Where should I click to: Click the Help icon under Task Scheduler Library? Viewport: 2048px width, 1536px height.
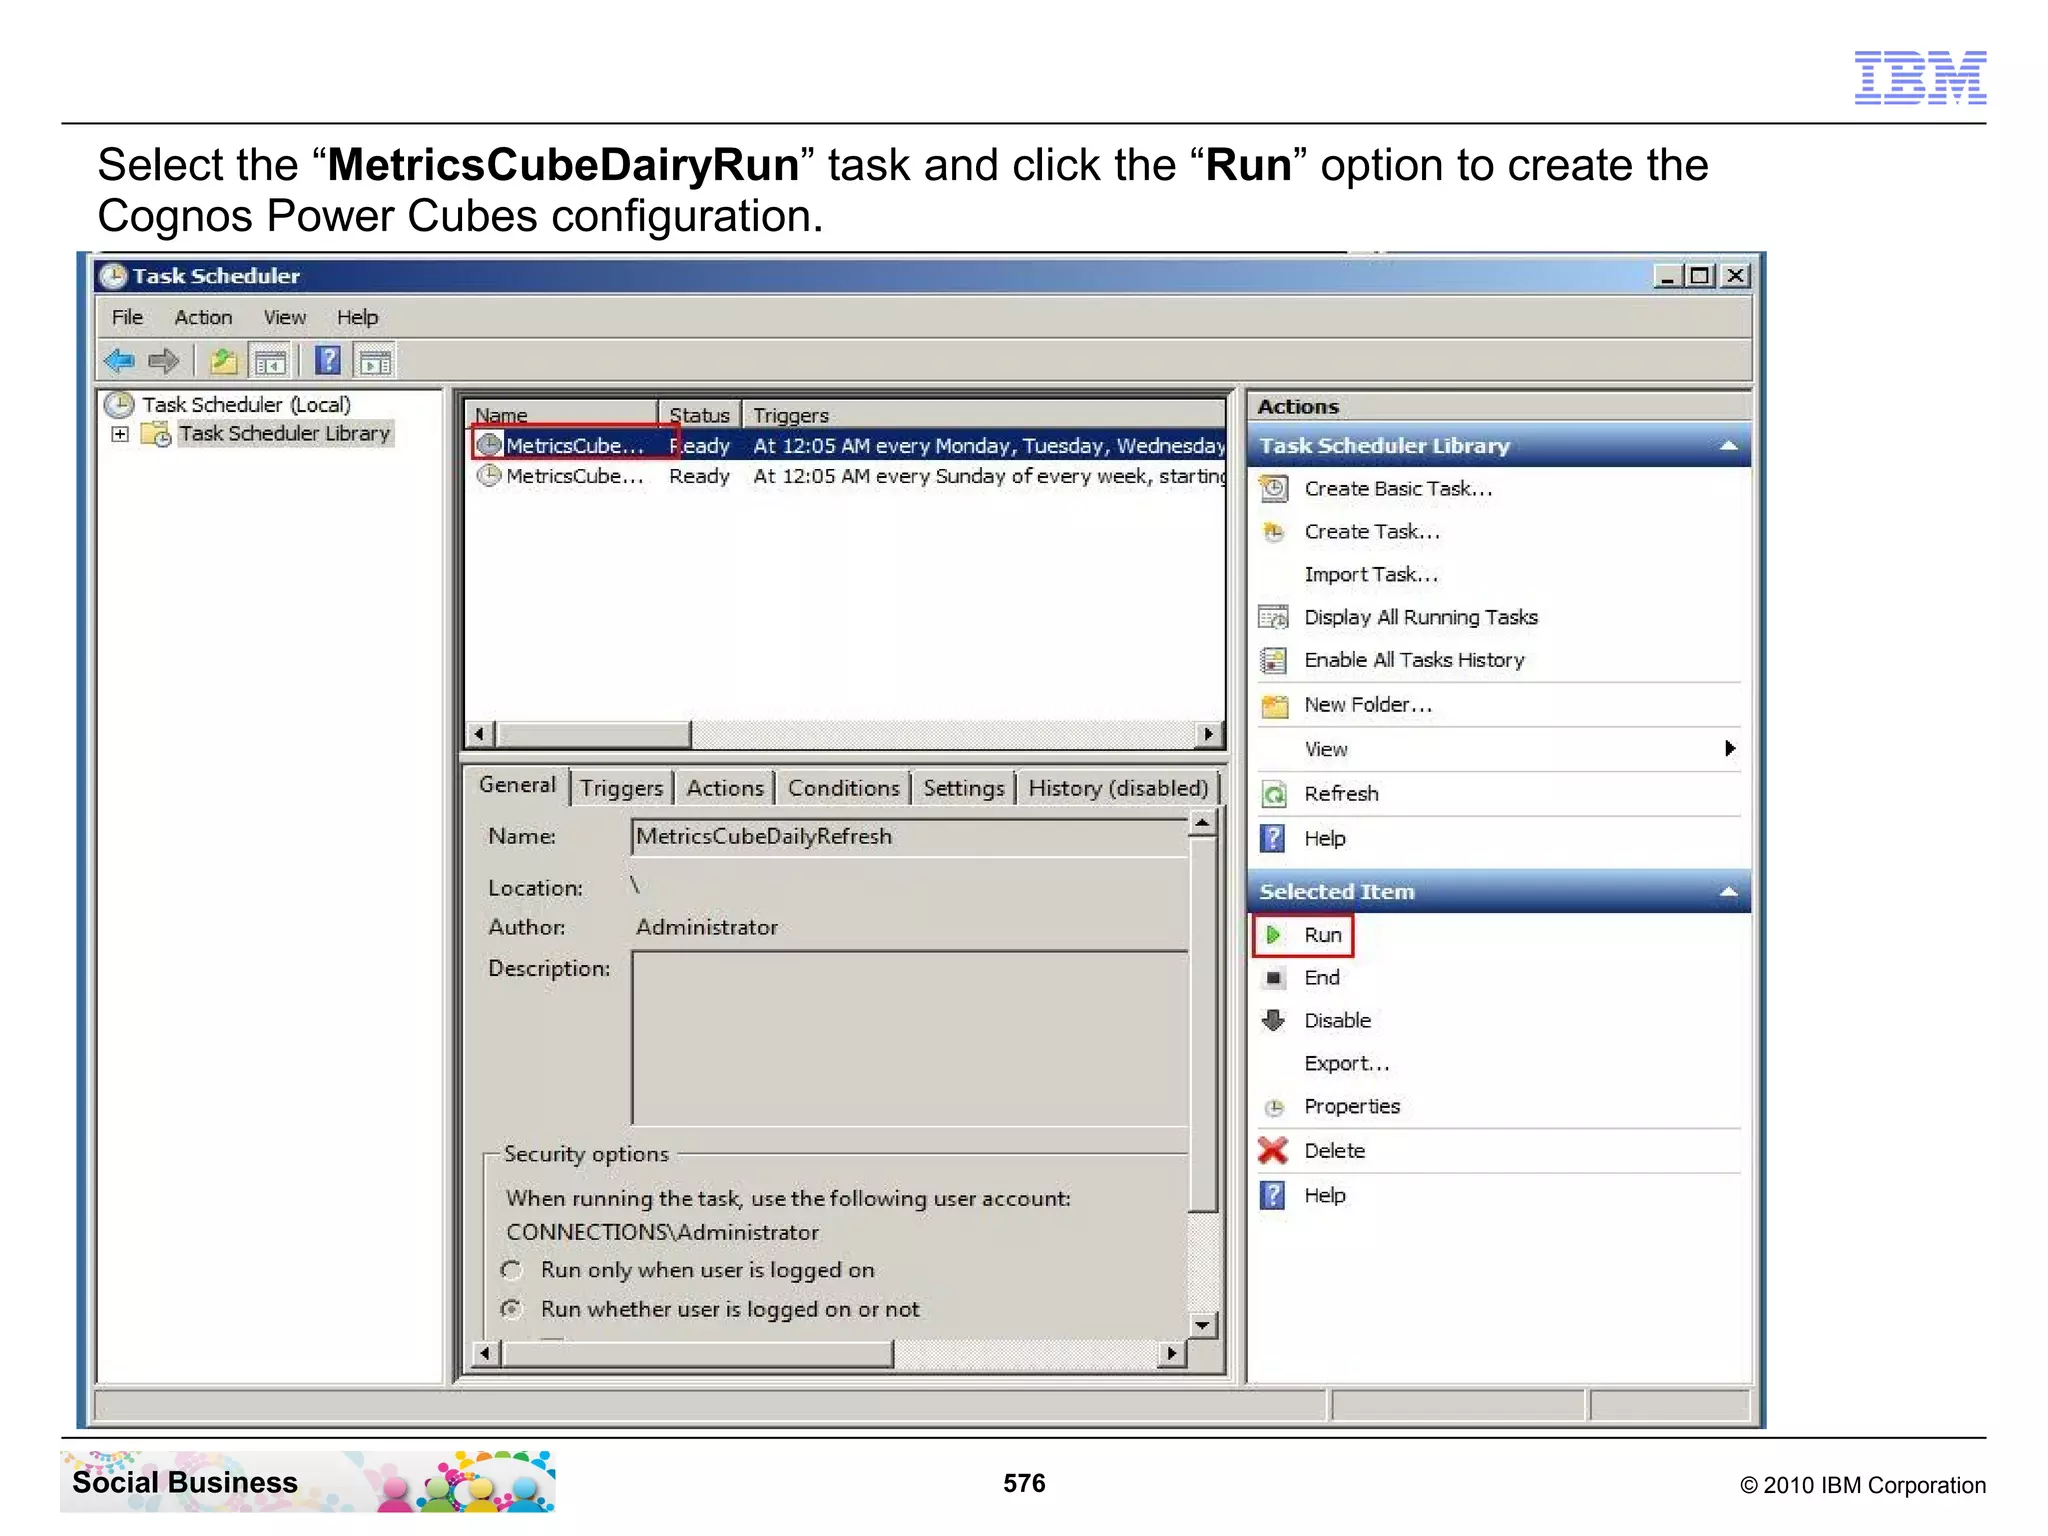[1273, 839]
